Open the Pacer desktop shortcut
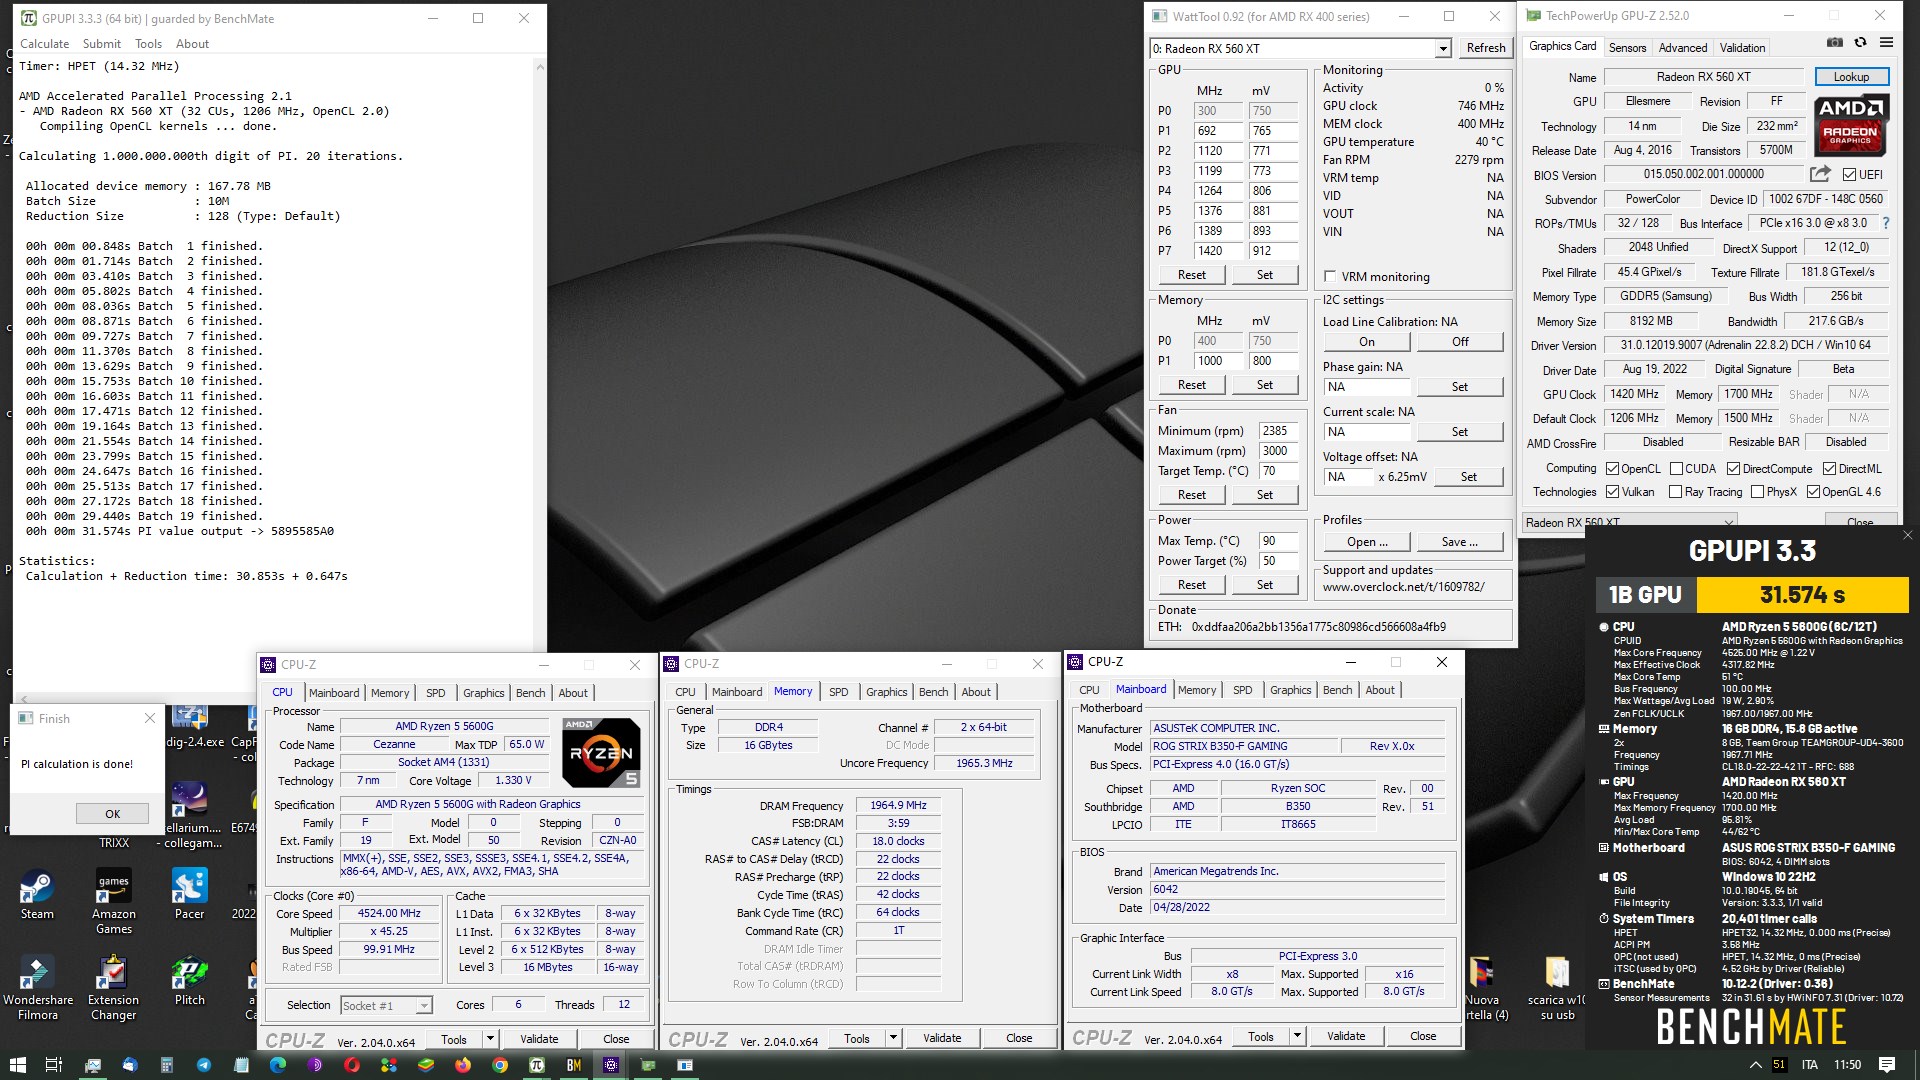The width and height of the screenshot is (1920, 1080). (189, 895)
